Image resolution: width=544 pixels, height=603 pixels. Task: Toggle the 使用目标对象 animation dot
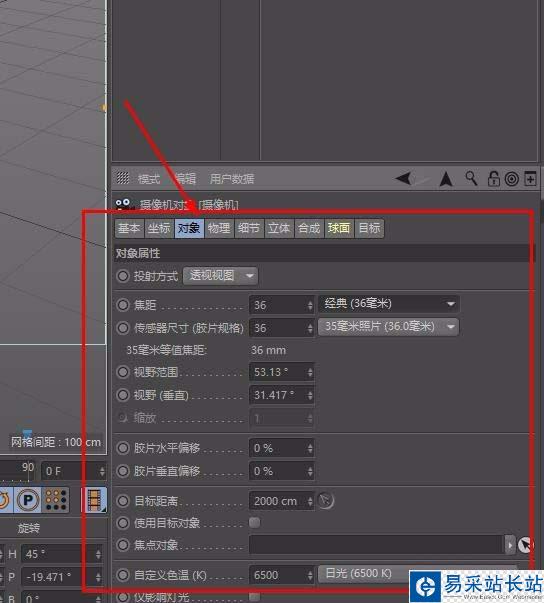(123, 523)
